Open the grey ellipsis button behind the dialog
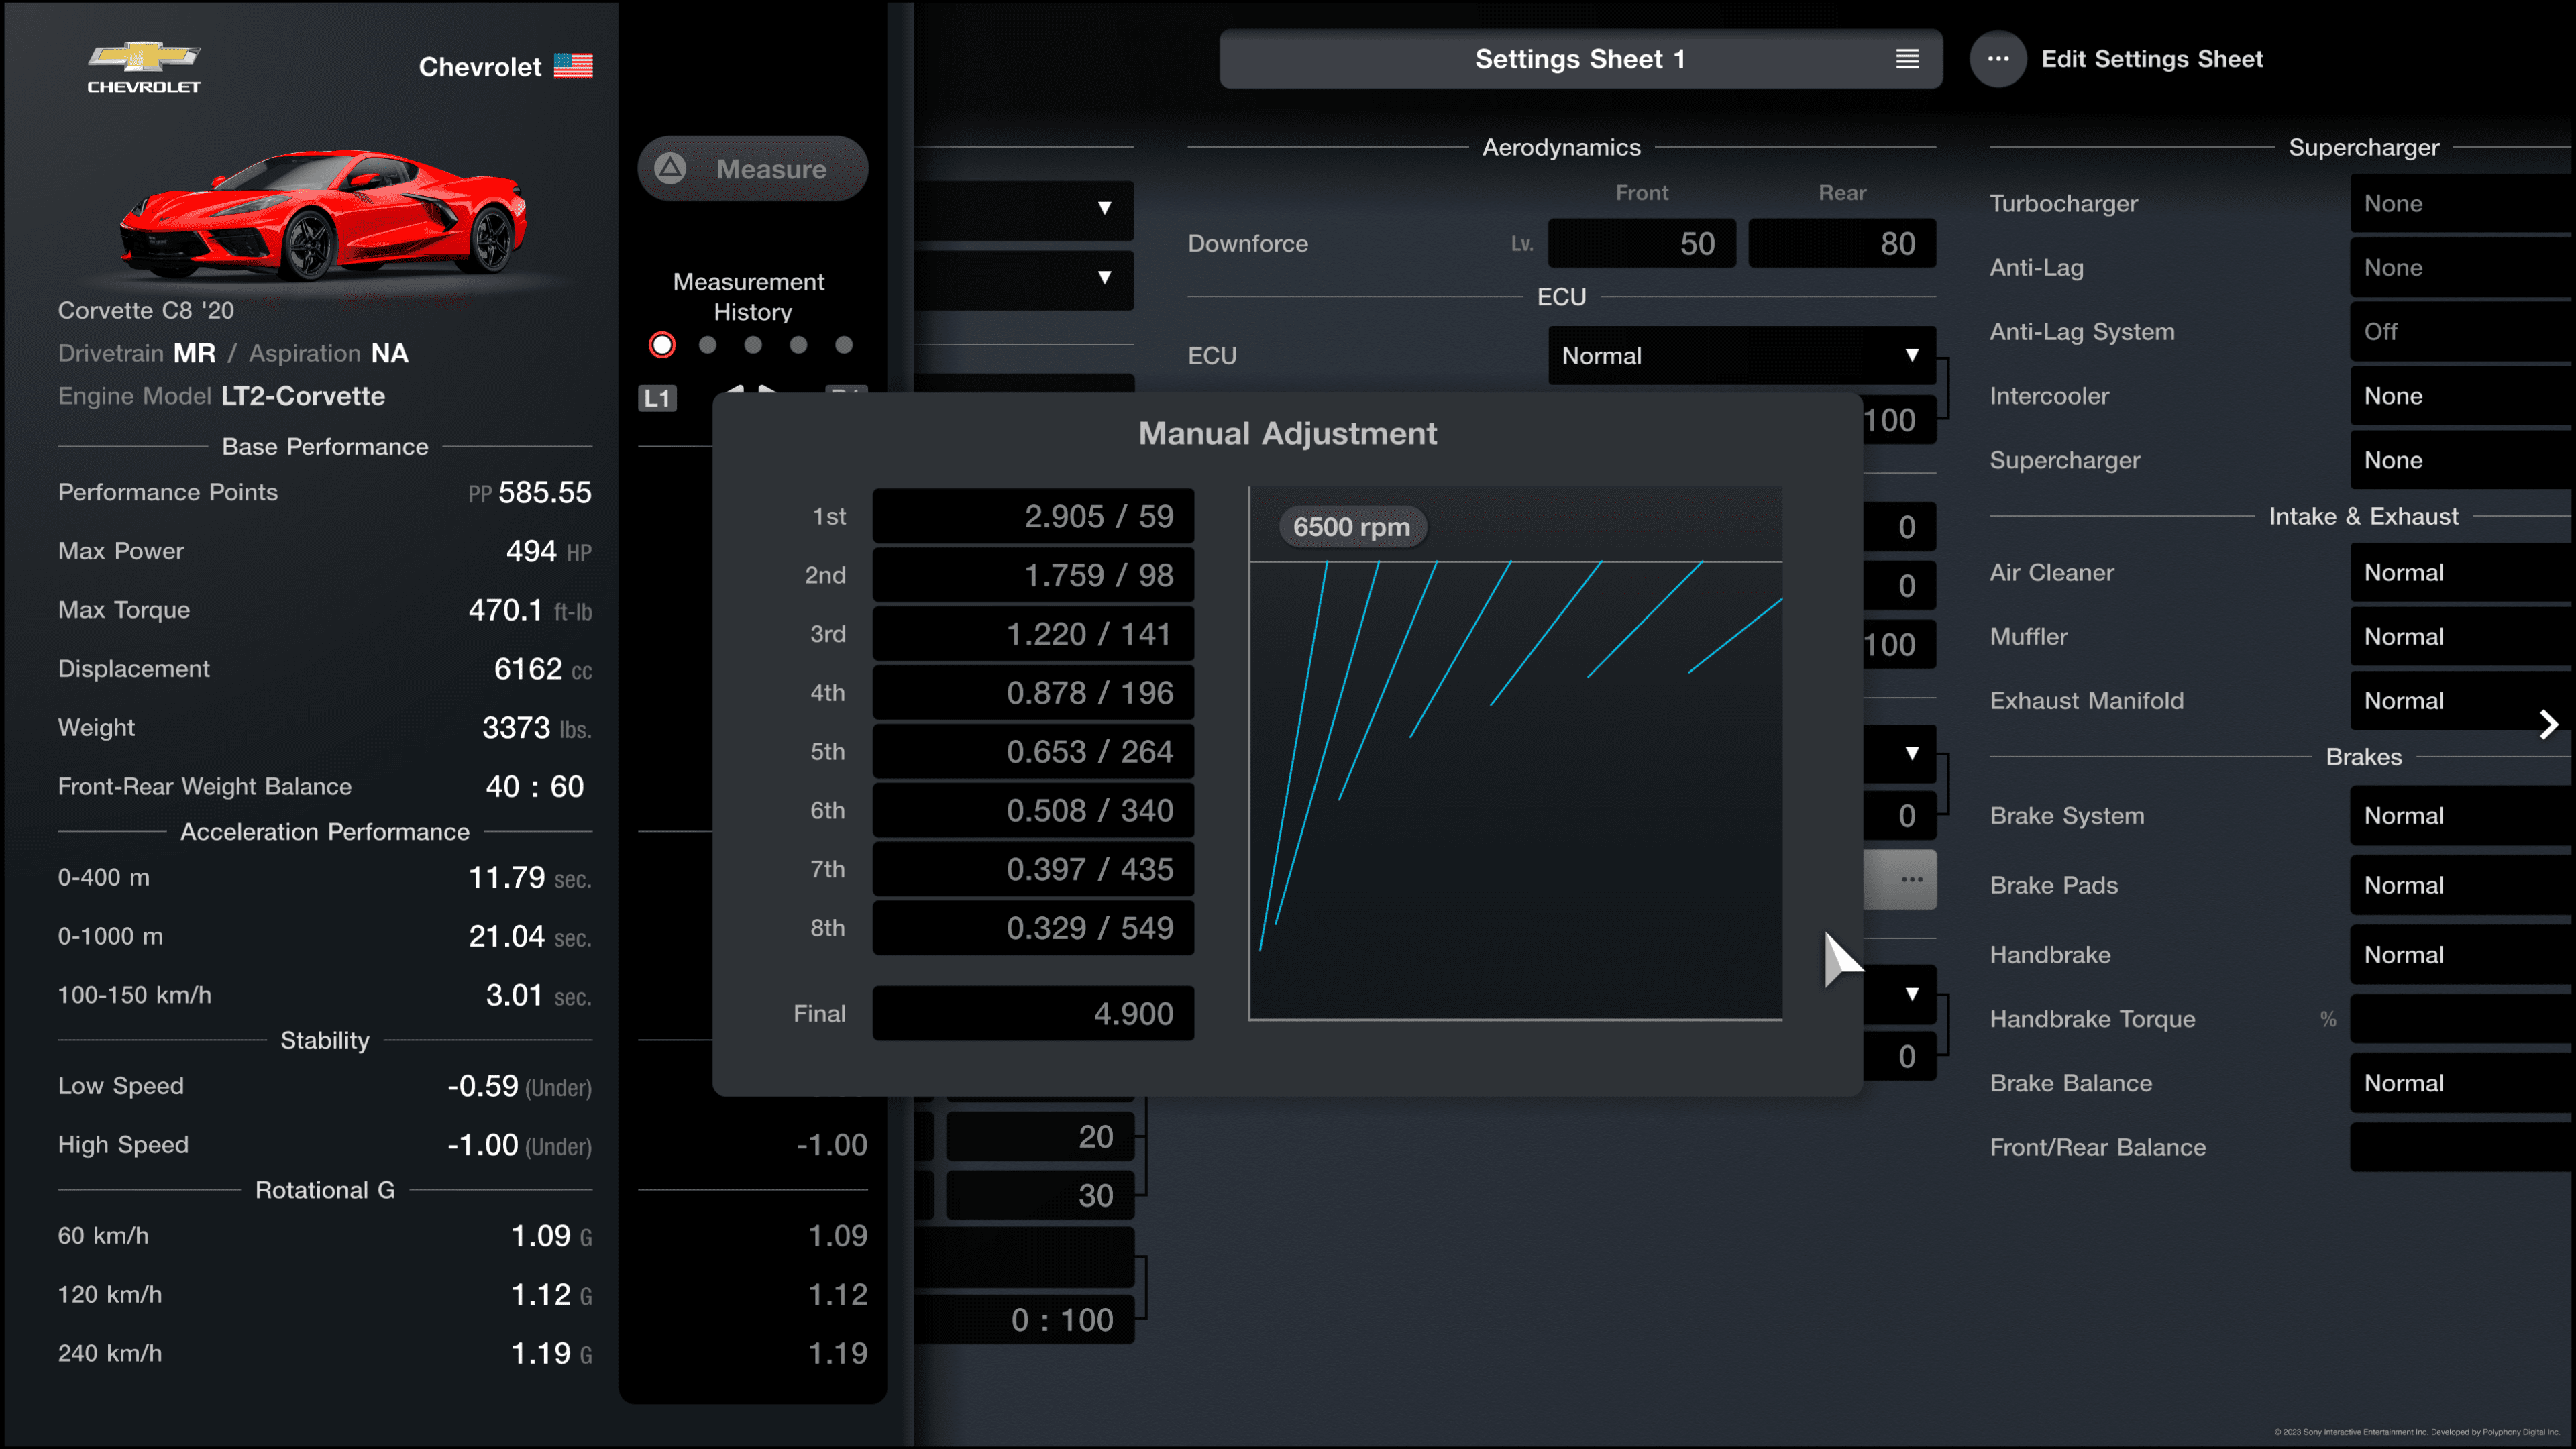 pos(1900,879)
